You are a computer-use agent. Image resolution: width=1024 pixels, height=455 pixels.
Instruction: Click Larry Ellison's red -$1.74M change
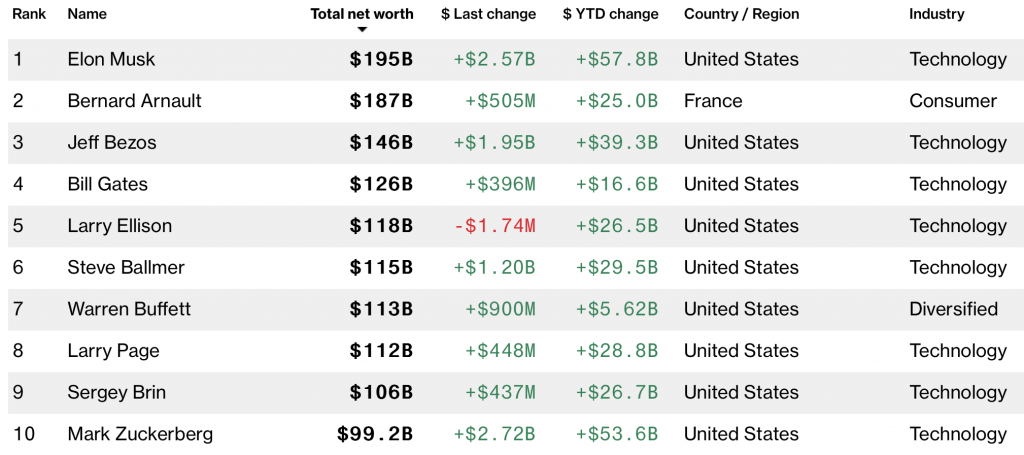[494, 226]
